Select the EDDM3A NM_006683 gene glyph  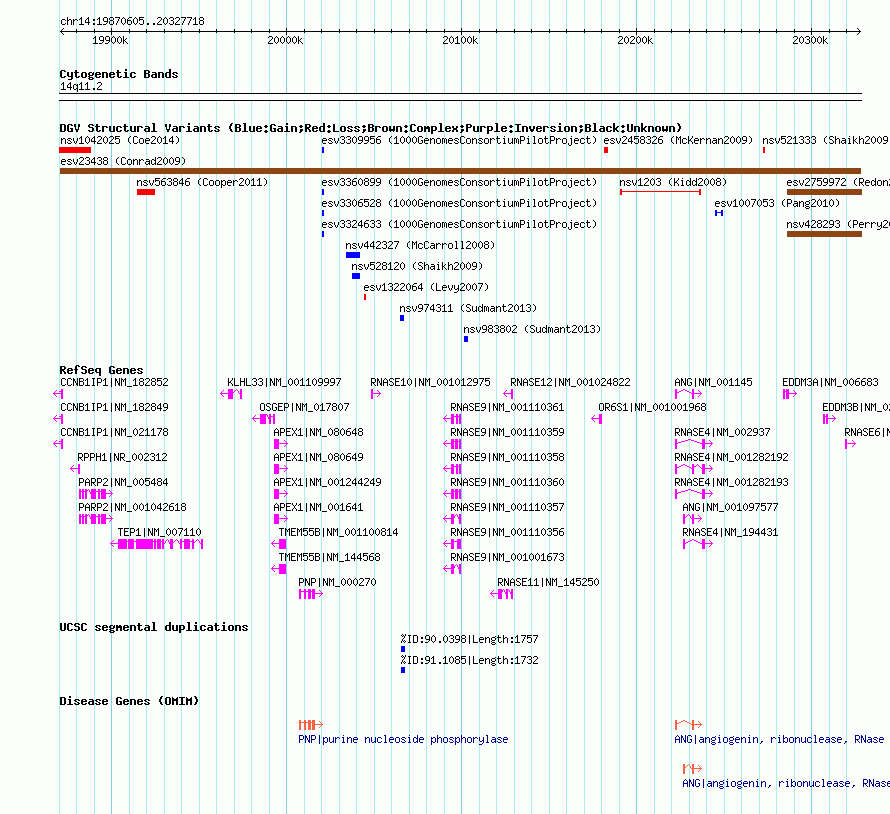pos(790,394)
